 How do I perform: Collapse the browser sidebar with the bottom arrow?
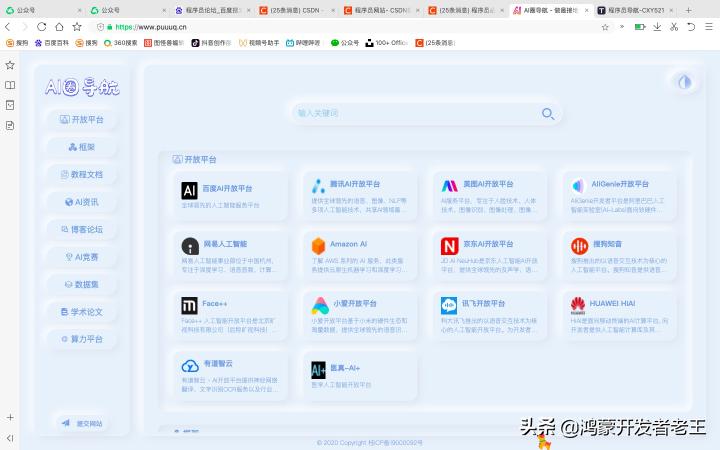click(x=10, y=438)
